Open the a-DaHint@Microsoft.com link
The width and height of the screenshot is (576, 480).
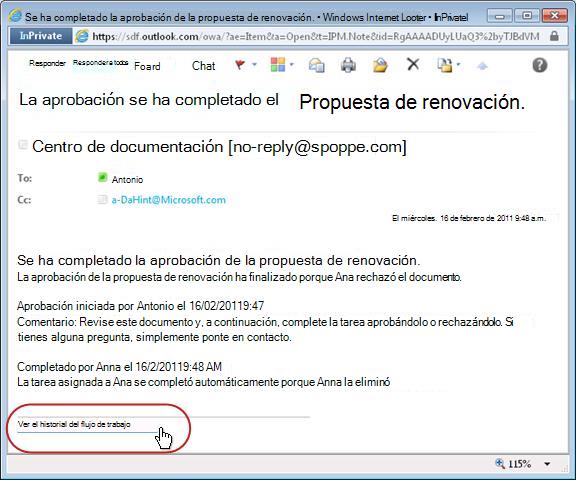169,200
